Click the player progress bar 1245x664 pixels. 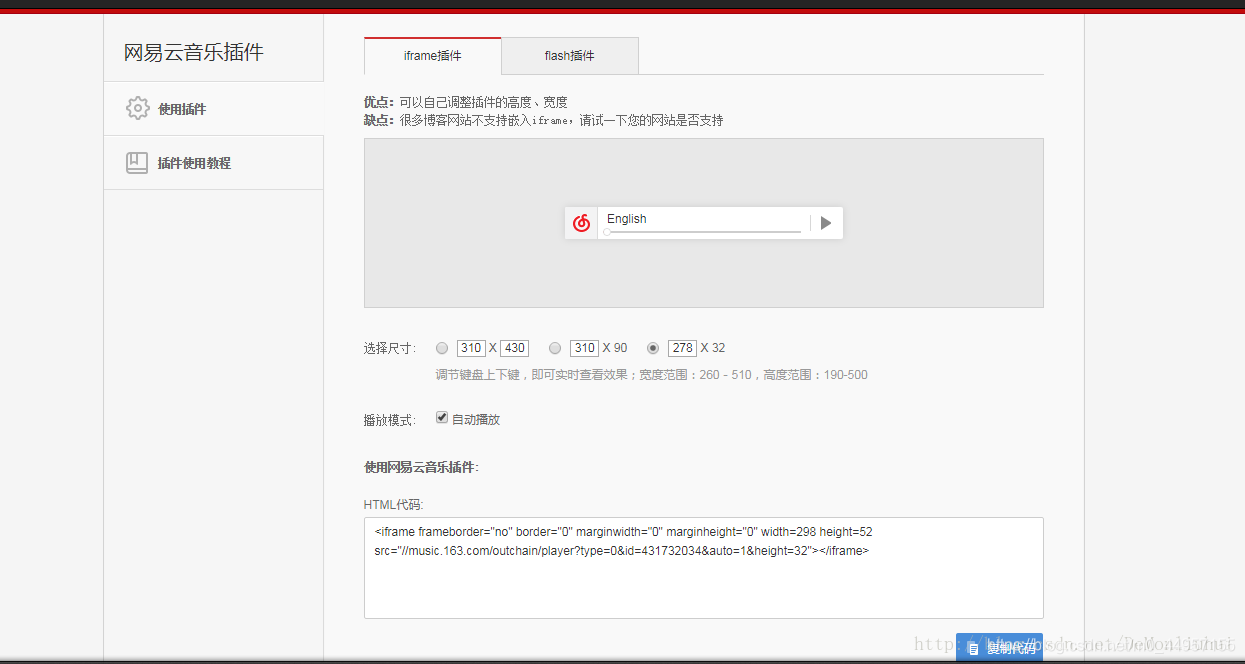point(704,232)
